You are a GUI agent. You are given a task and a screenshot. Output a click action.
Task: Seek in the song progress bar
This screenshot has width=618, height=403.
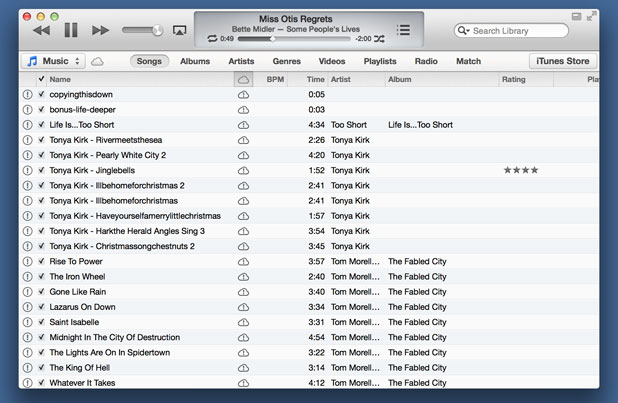294,39
